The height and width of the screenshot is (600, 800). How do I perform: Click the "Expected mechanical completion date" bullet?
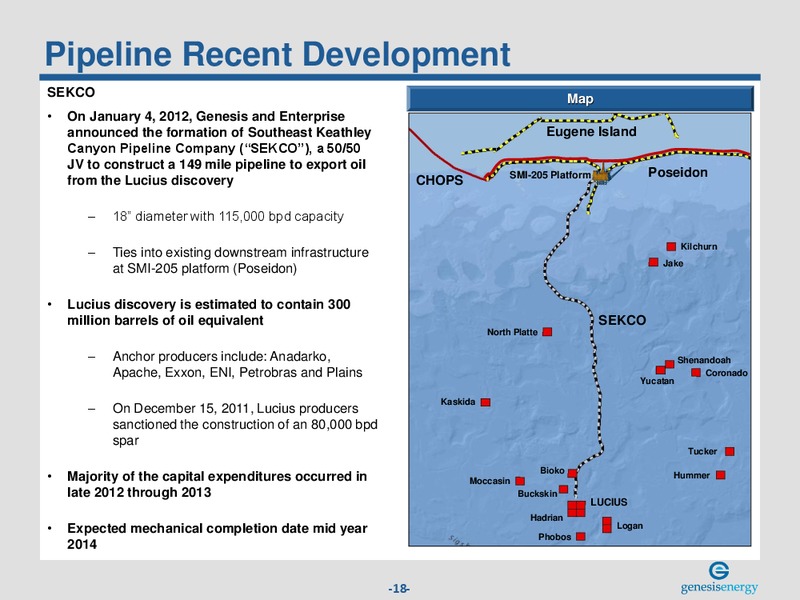(217, 536)
